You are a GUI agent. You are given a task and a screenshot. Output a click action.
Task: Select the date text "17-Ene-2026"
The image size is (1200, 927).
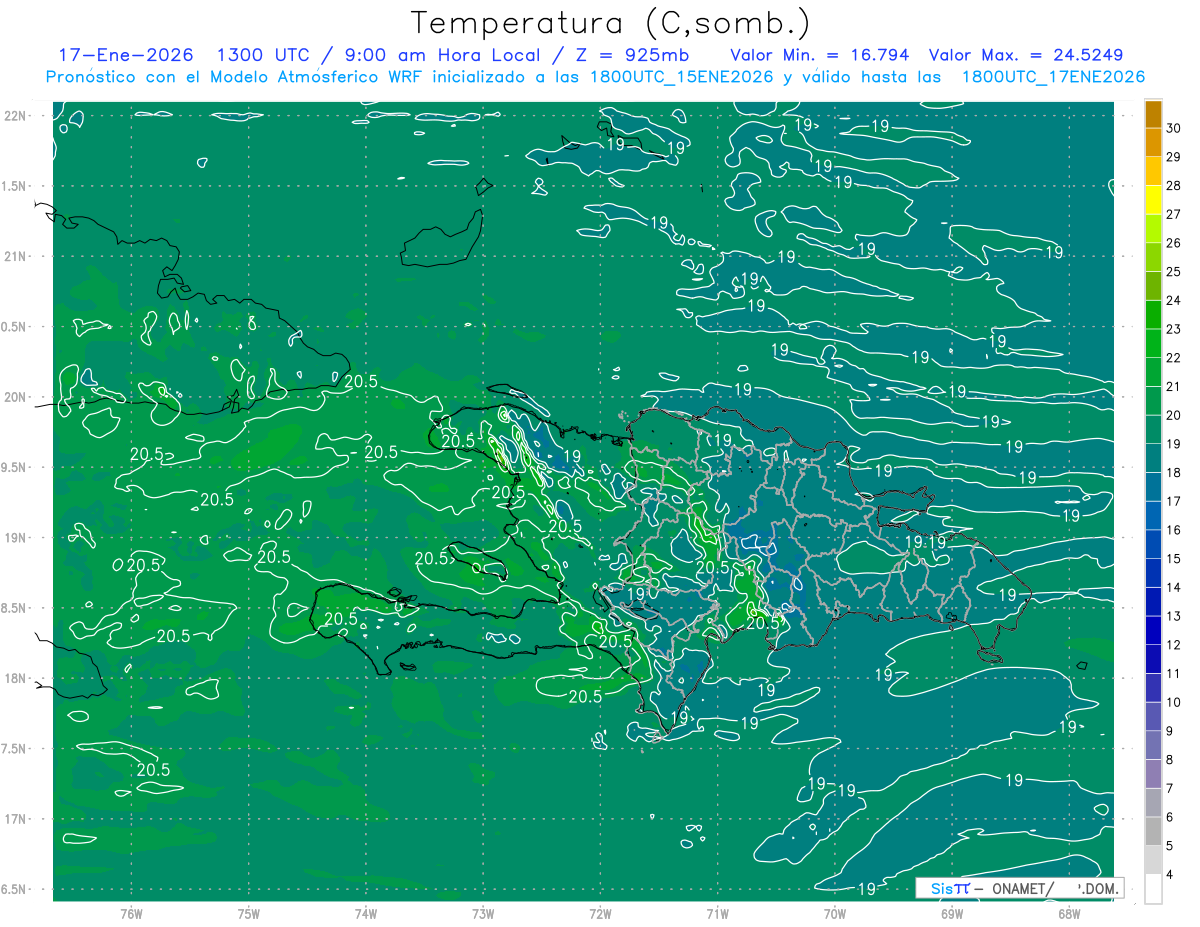126,55
